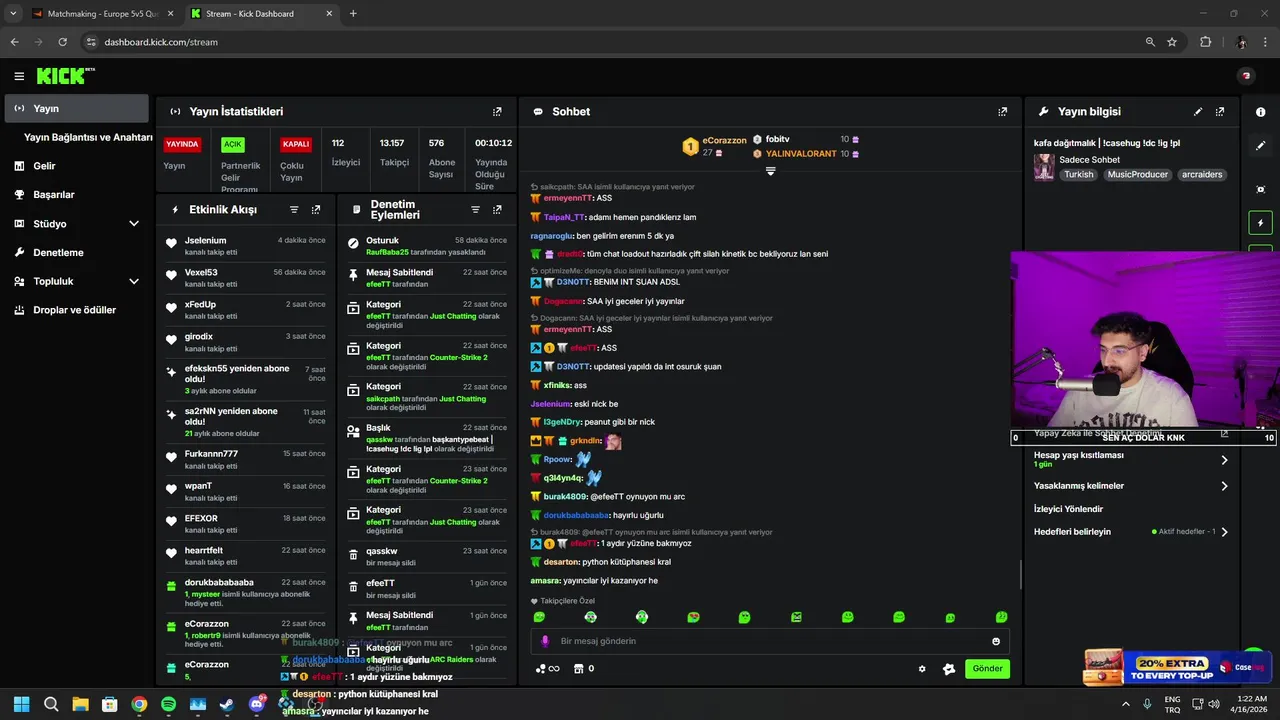Pop out the poll widget under the webcam
This screenshot has height=720, width=1280.
[1224, 434]
